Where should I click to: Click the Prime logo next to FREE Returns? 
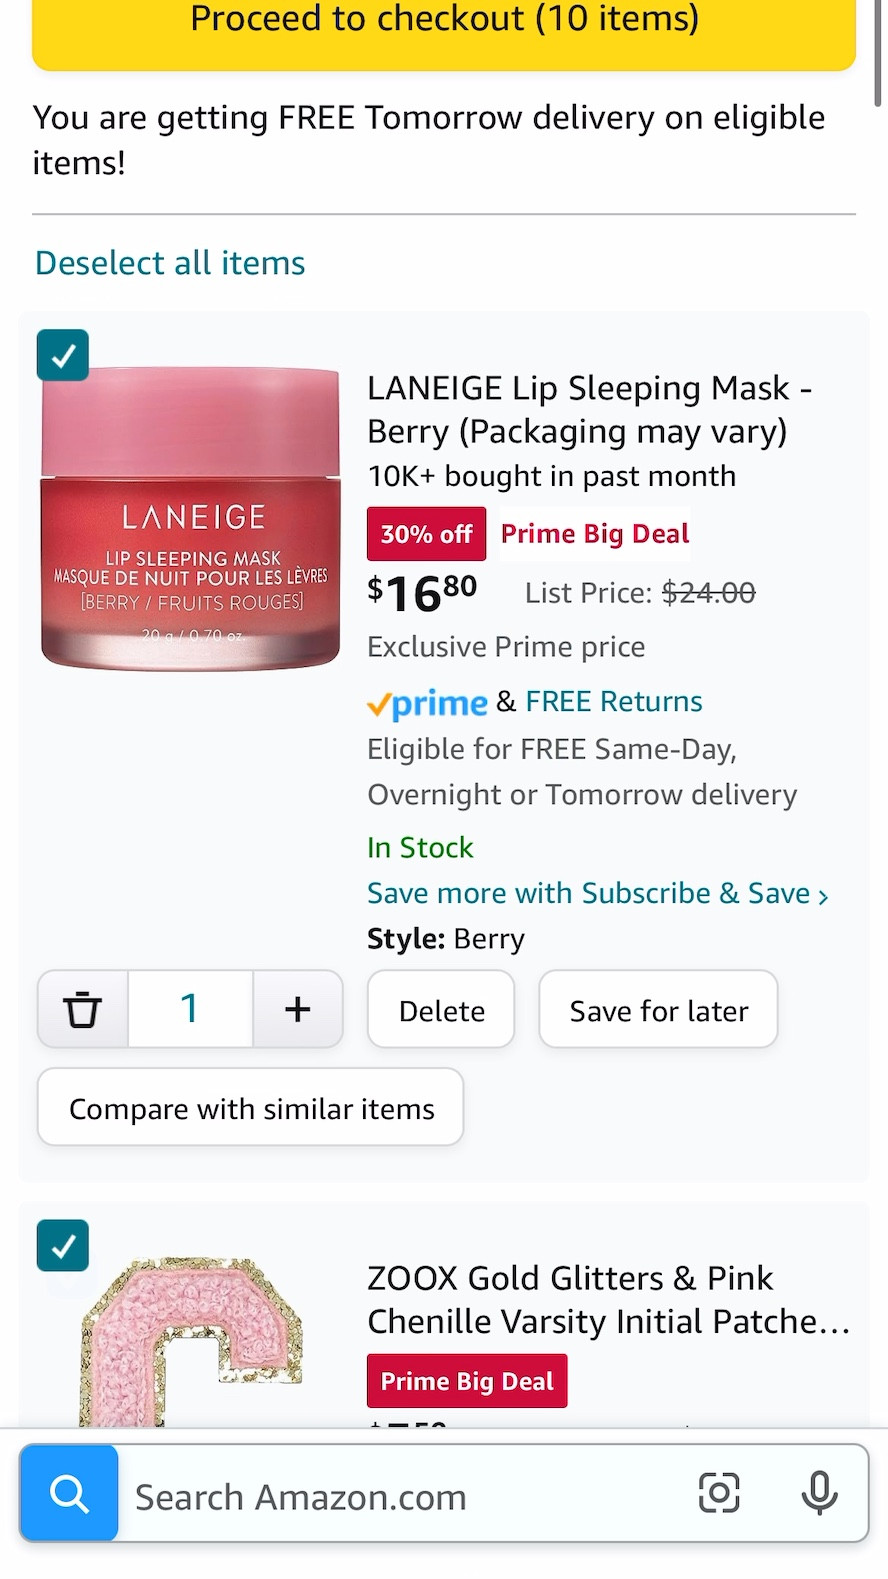coord(428,703)
